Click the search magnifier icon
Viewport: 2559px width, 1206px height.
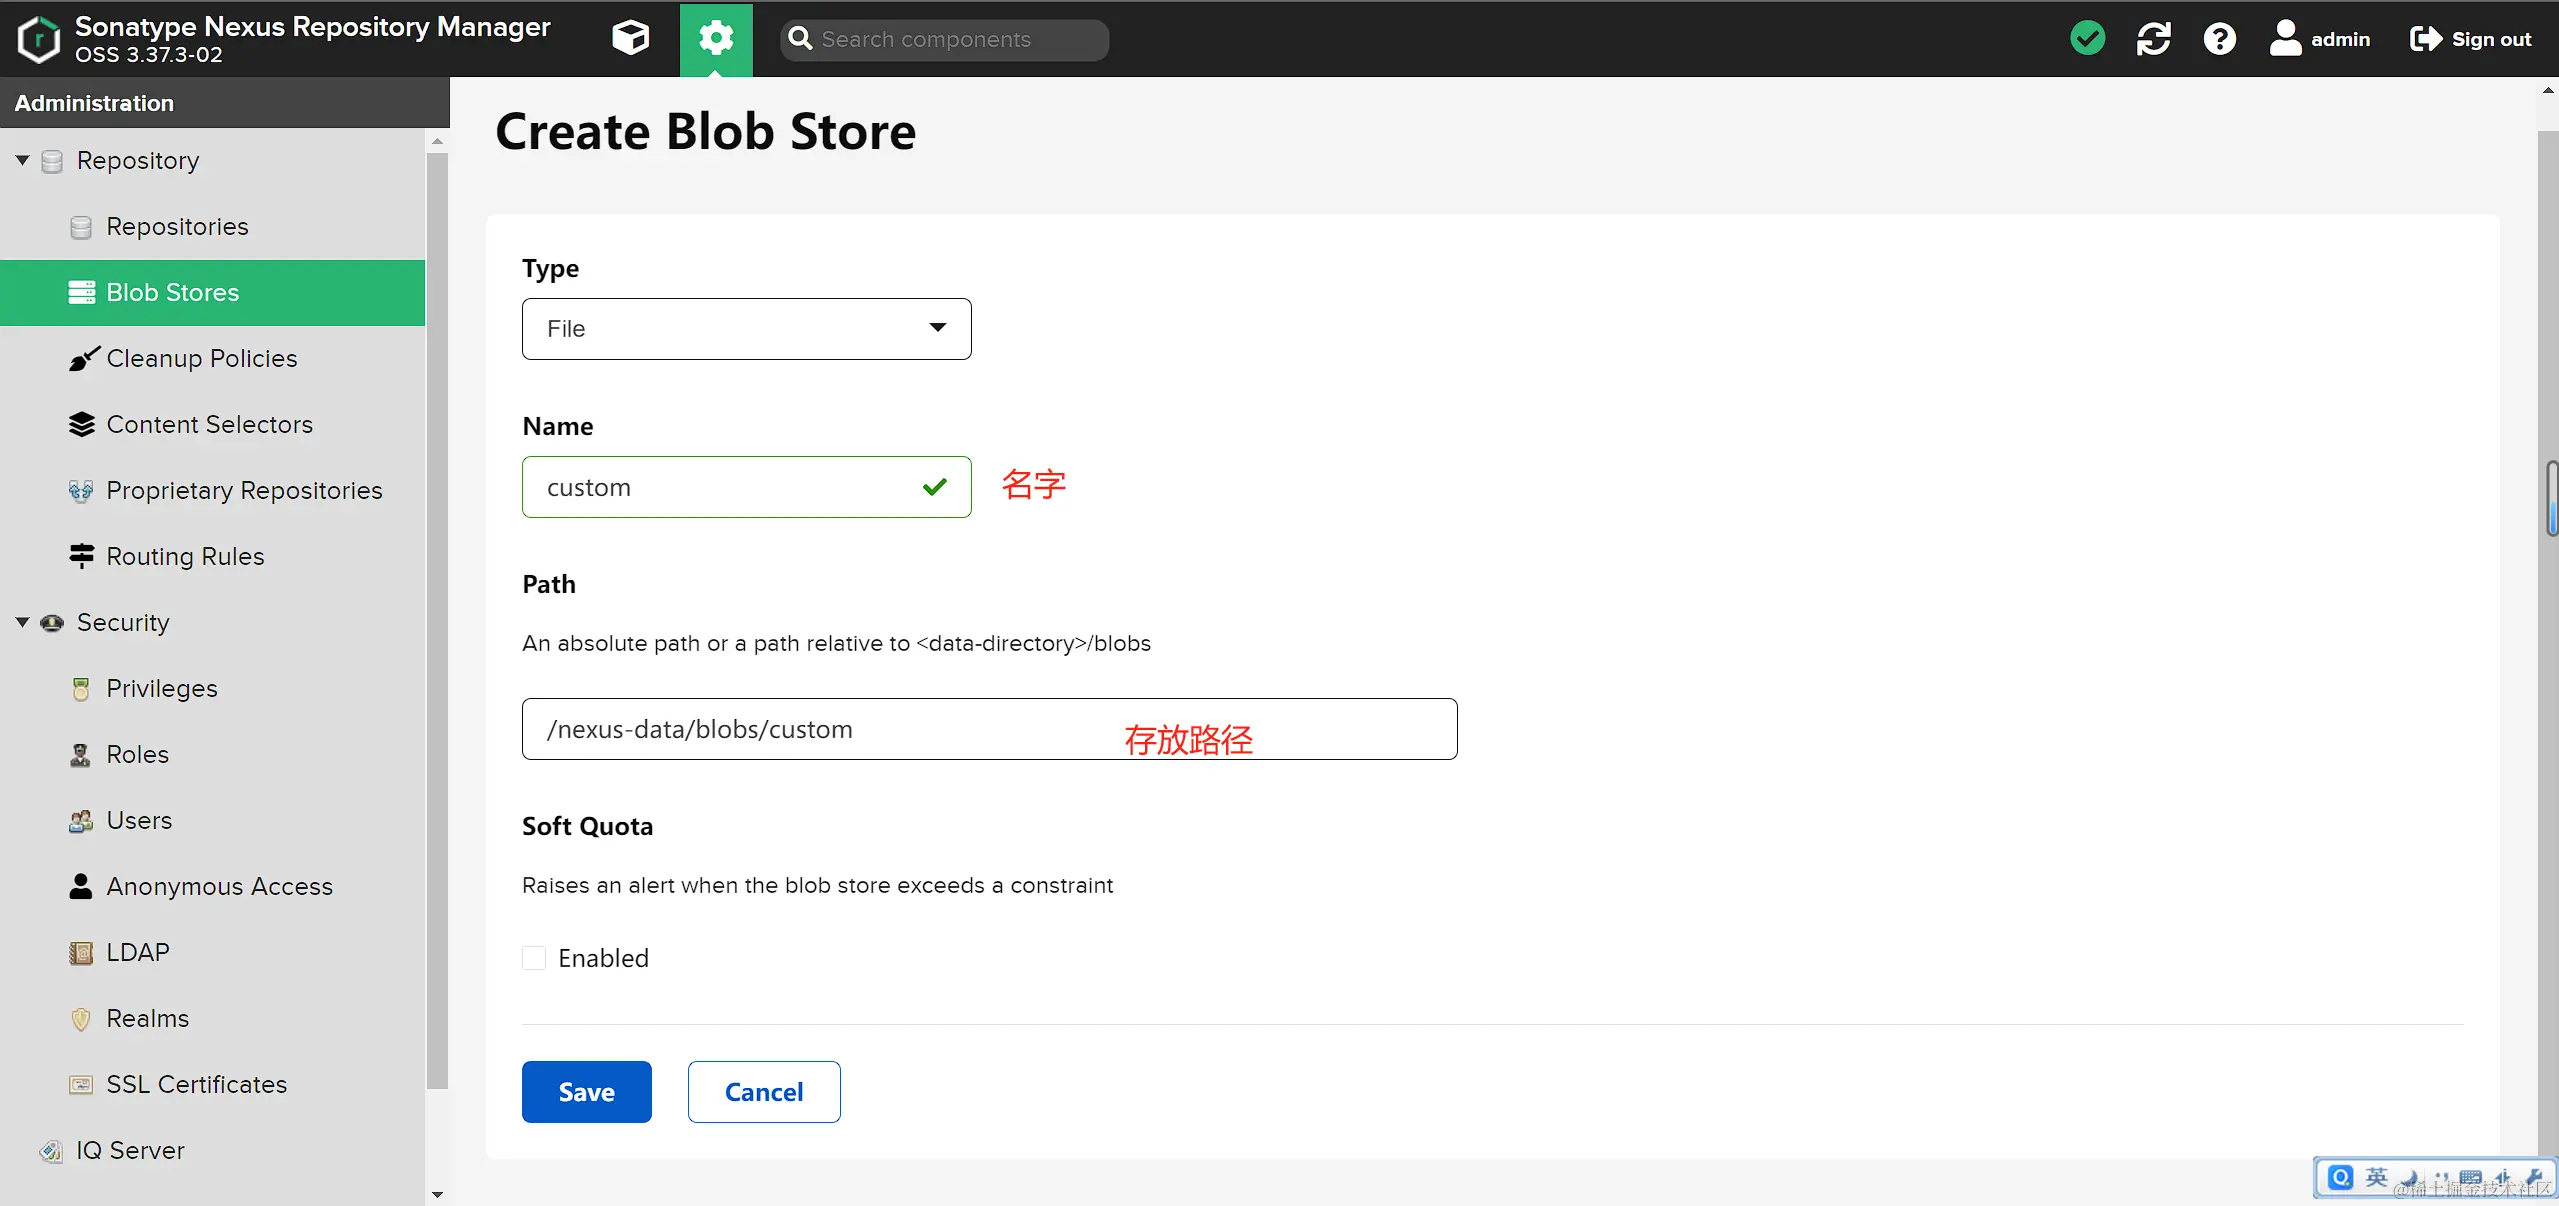tap(800, 39)
